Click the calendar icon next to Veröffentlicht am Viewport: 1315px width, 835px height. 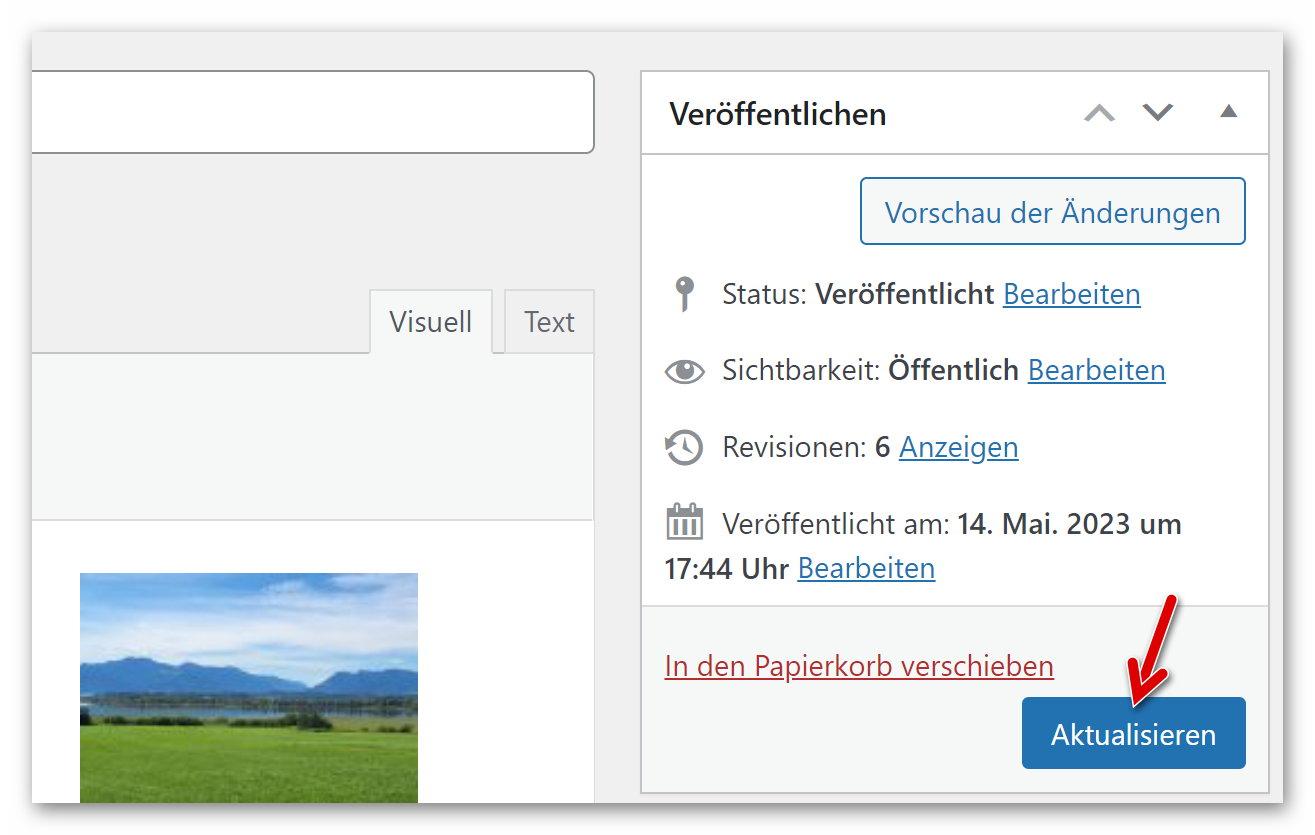point(684,523)
